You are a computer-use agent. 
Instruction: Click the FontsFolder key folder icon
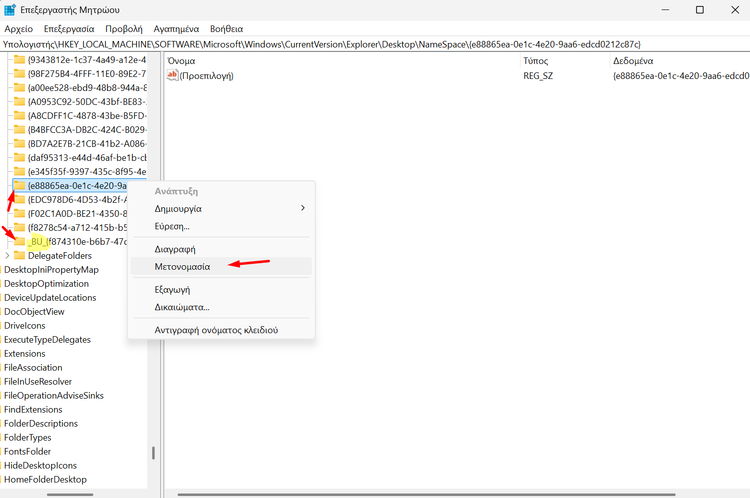point(1,452)
